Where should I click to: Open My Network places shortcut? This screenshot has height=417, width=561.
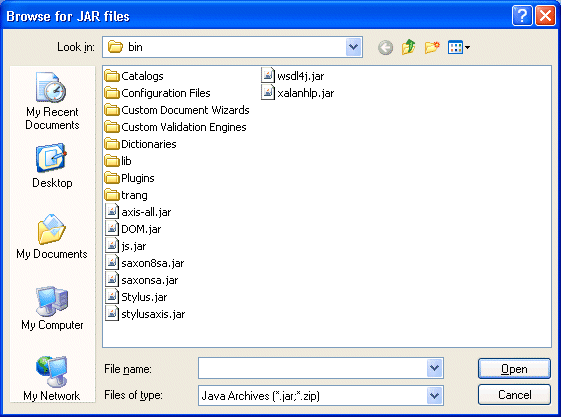point(52,379)
